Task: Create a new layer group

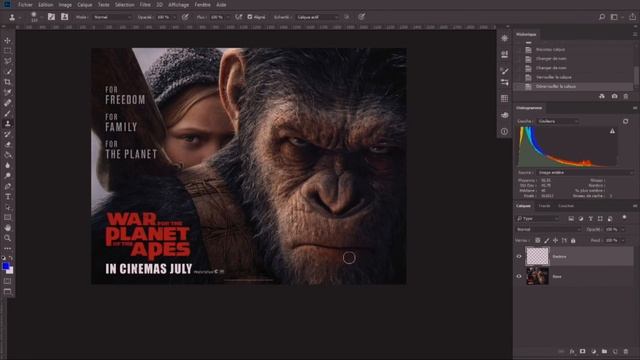Action: click(604, 351)
